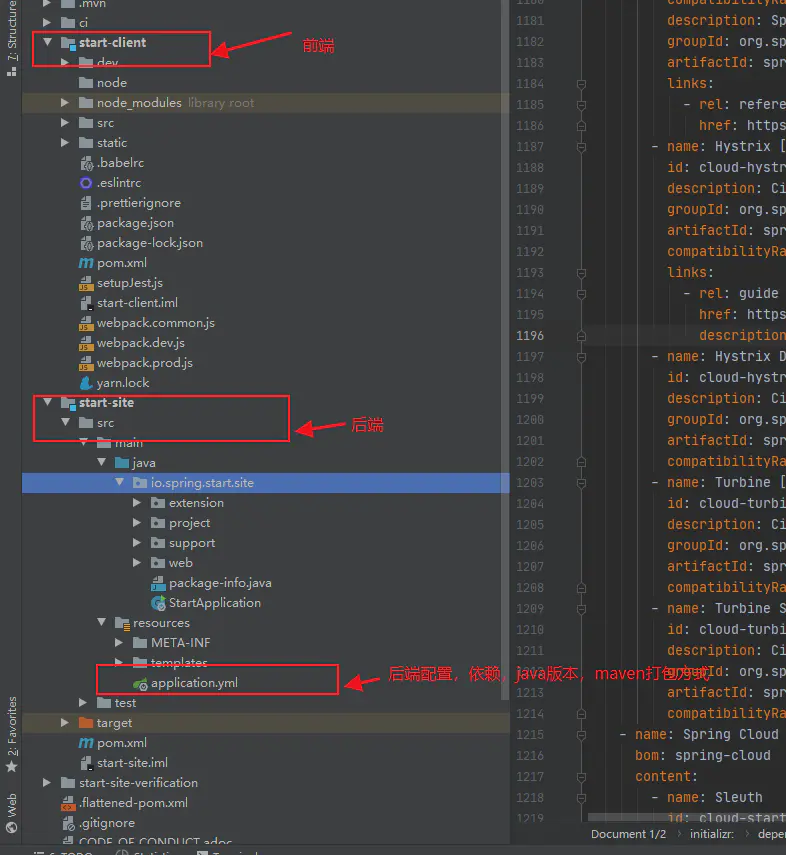Collapse the resources folder
Screen dimensions: 786x855
coord(101,623)
